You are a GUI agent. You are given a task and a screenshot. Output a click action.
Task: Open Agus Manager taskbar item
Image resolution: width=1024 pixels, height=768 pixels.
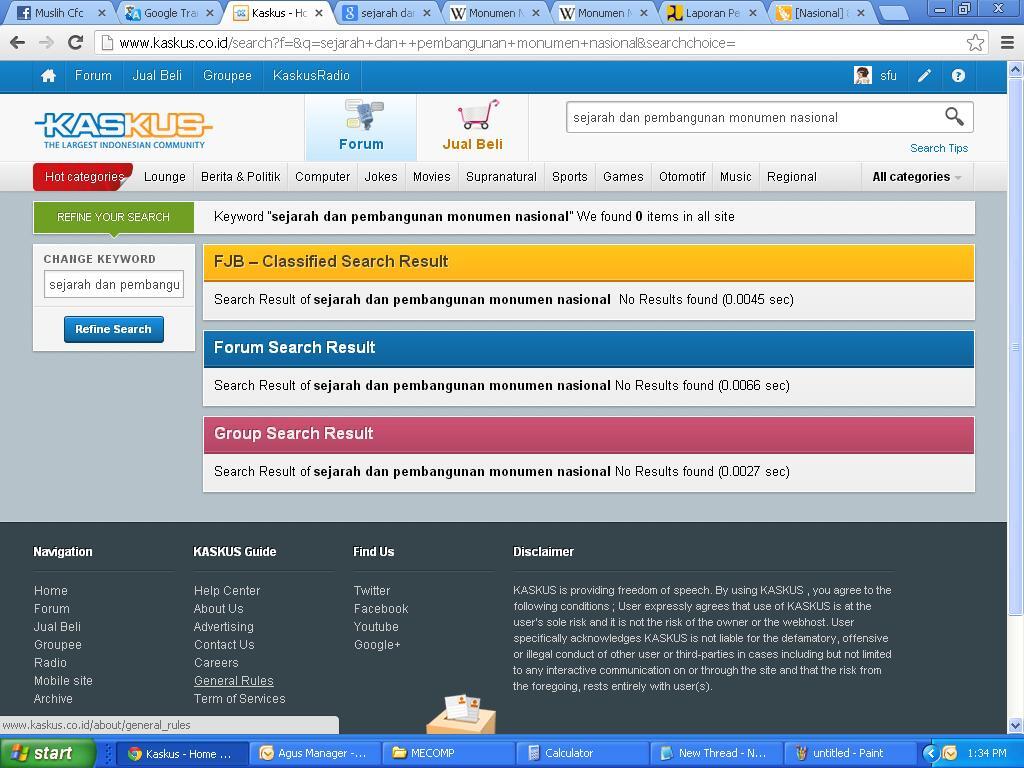[313, 753]
